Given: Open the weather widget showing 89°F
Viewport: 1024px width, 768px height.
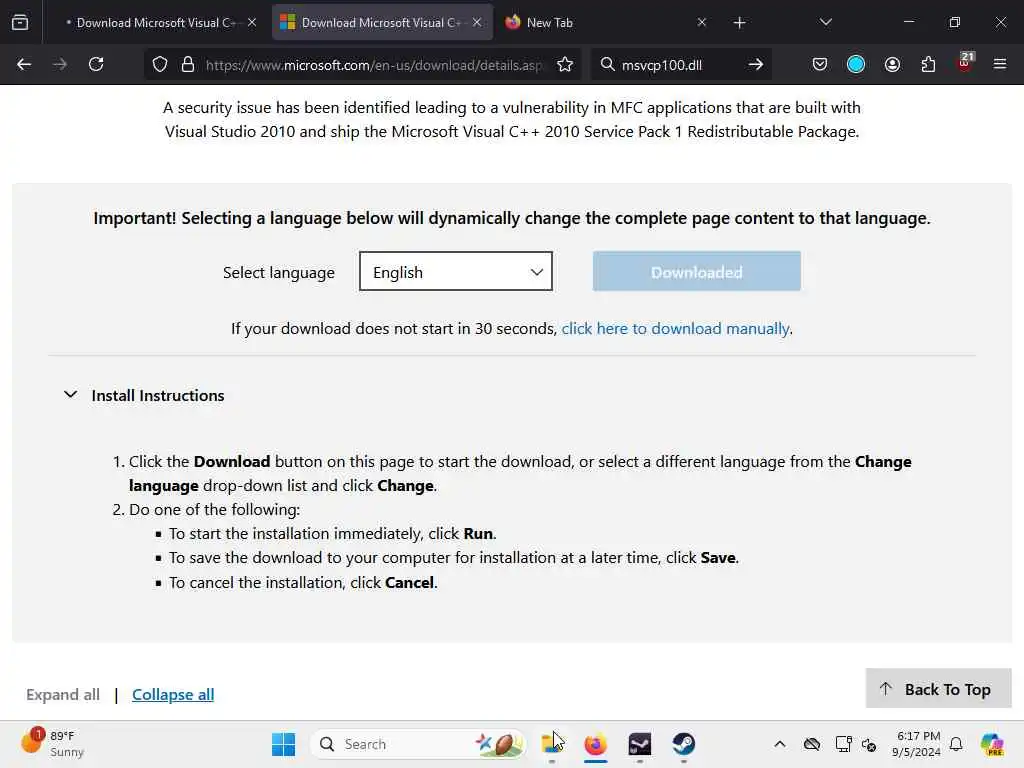Looking at the screenshot, I should [x=54, y=743].
